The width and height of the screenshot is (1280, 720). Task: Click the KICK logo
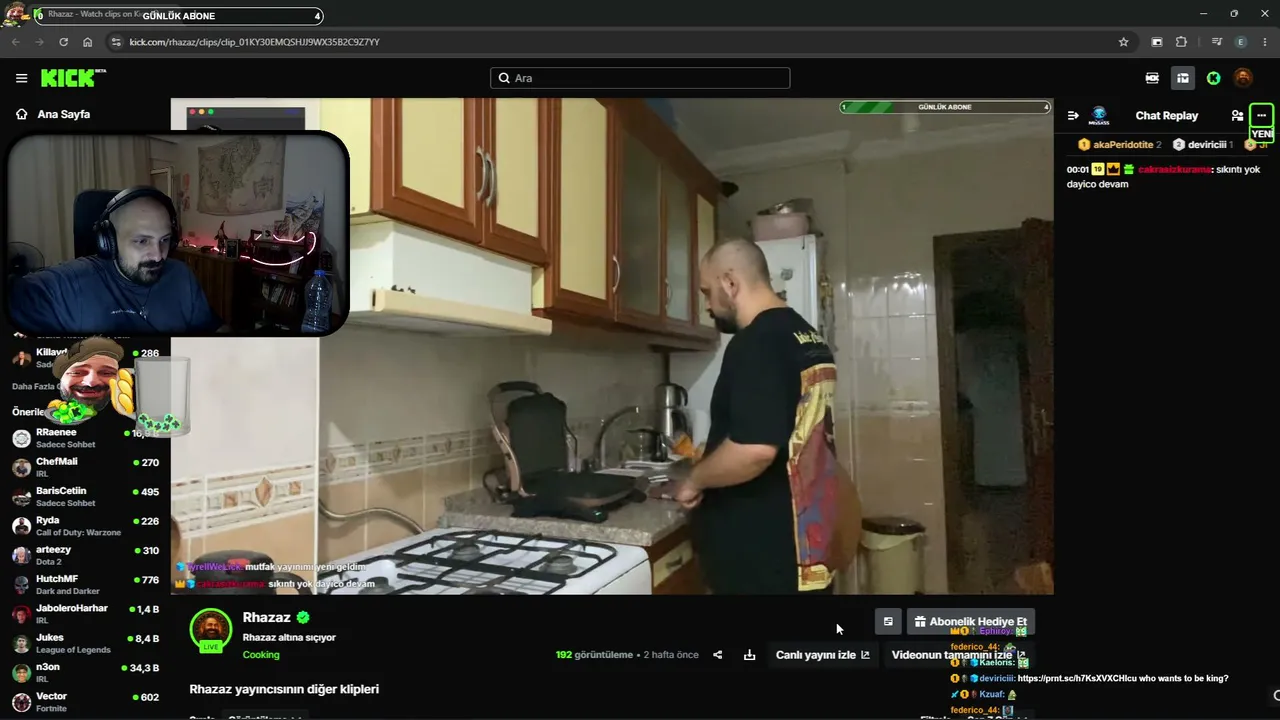[x=73, y=78]
